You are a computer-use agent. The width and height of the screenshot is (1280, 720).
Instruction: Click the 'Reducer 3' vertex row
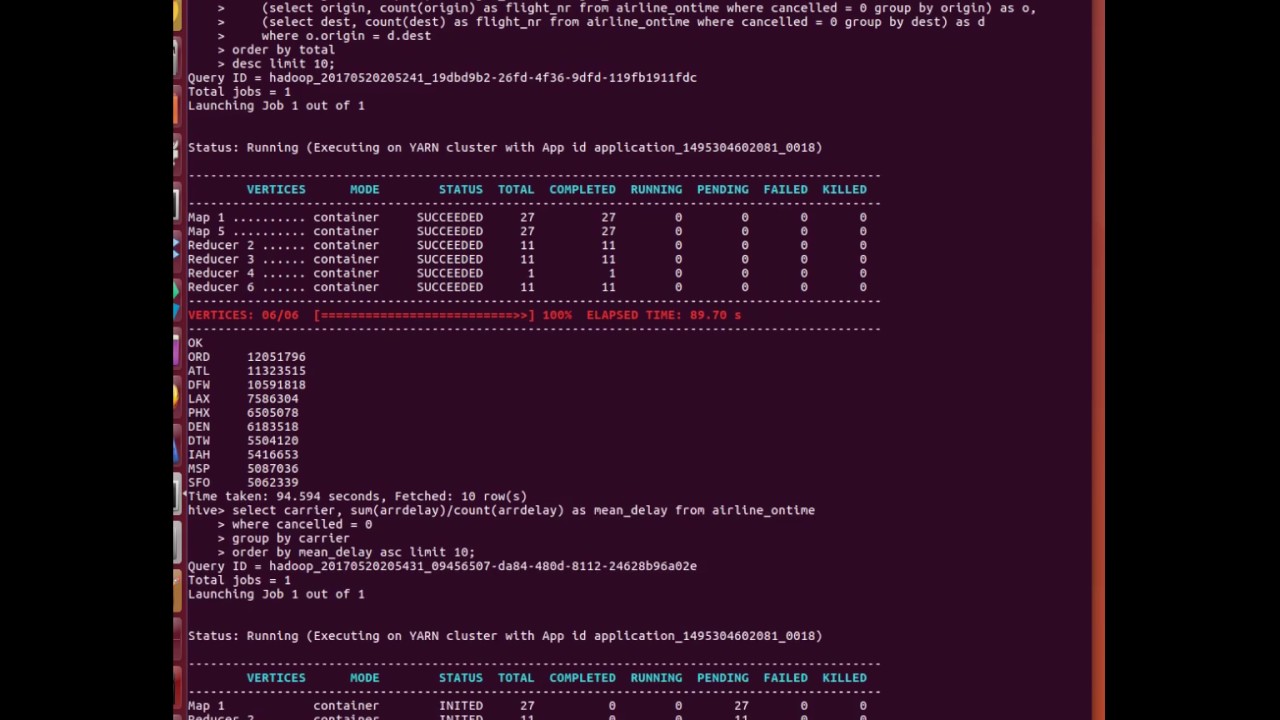527,259
